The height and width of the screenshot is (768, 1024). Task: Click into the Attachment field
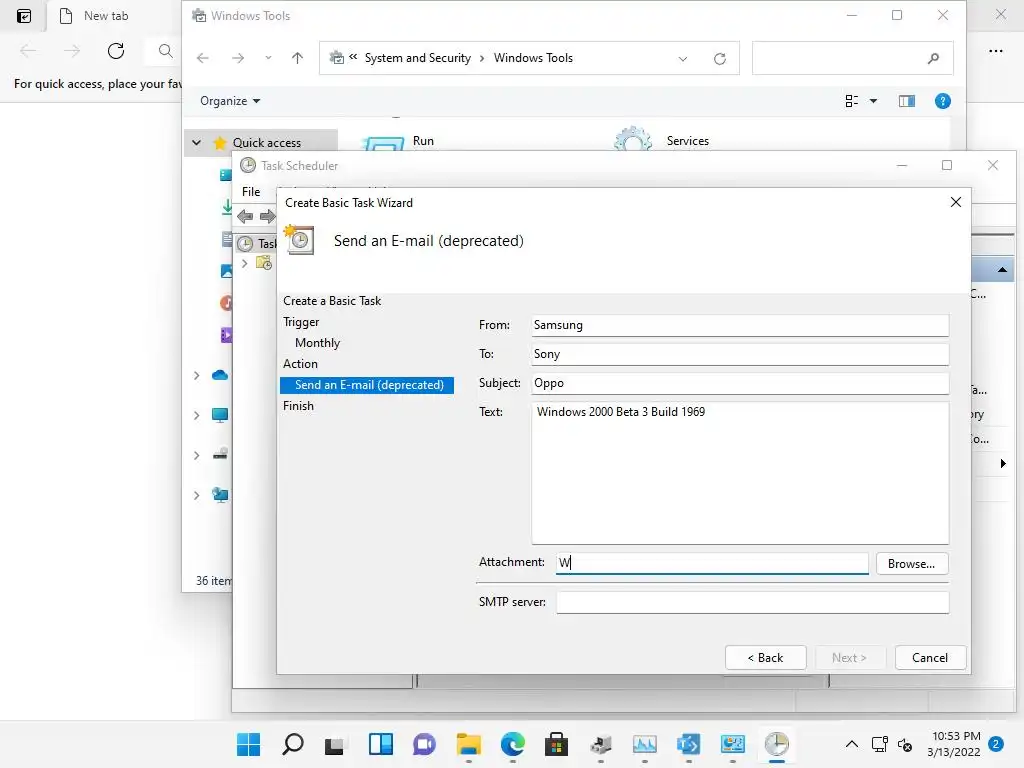click(712, 563)
